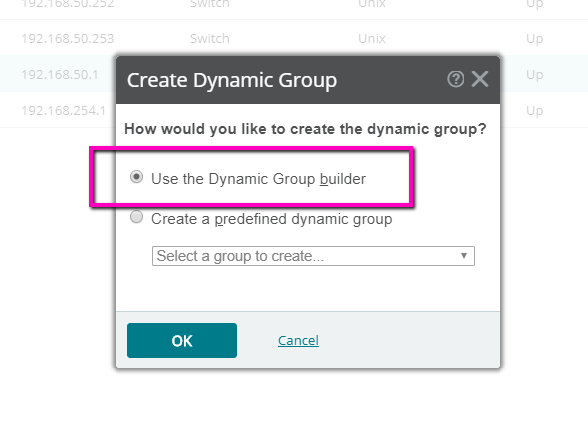The height and width of the screenshot is (421, 588).
Task: Close the Create Dynamic Group dialog
Action: (480, 79)
